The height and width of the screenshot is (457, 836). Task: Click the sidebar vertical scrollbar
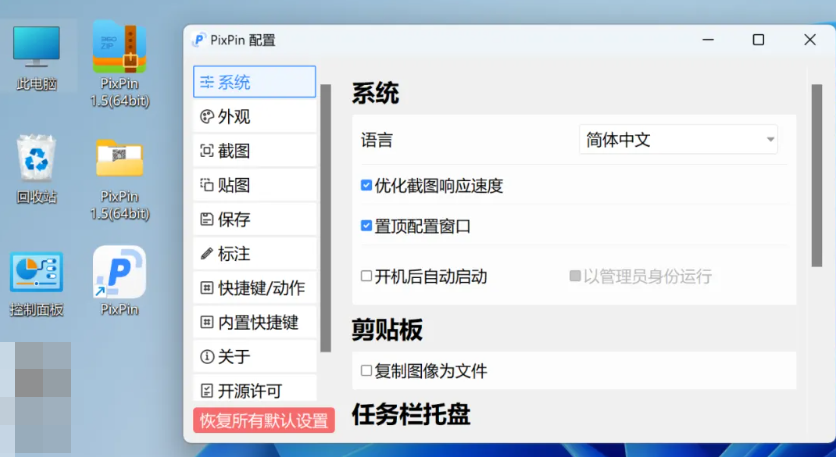(x=326, y=218)
